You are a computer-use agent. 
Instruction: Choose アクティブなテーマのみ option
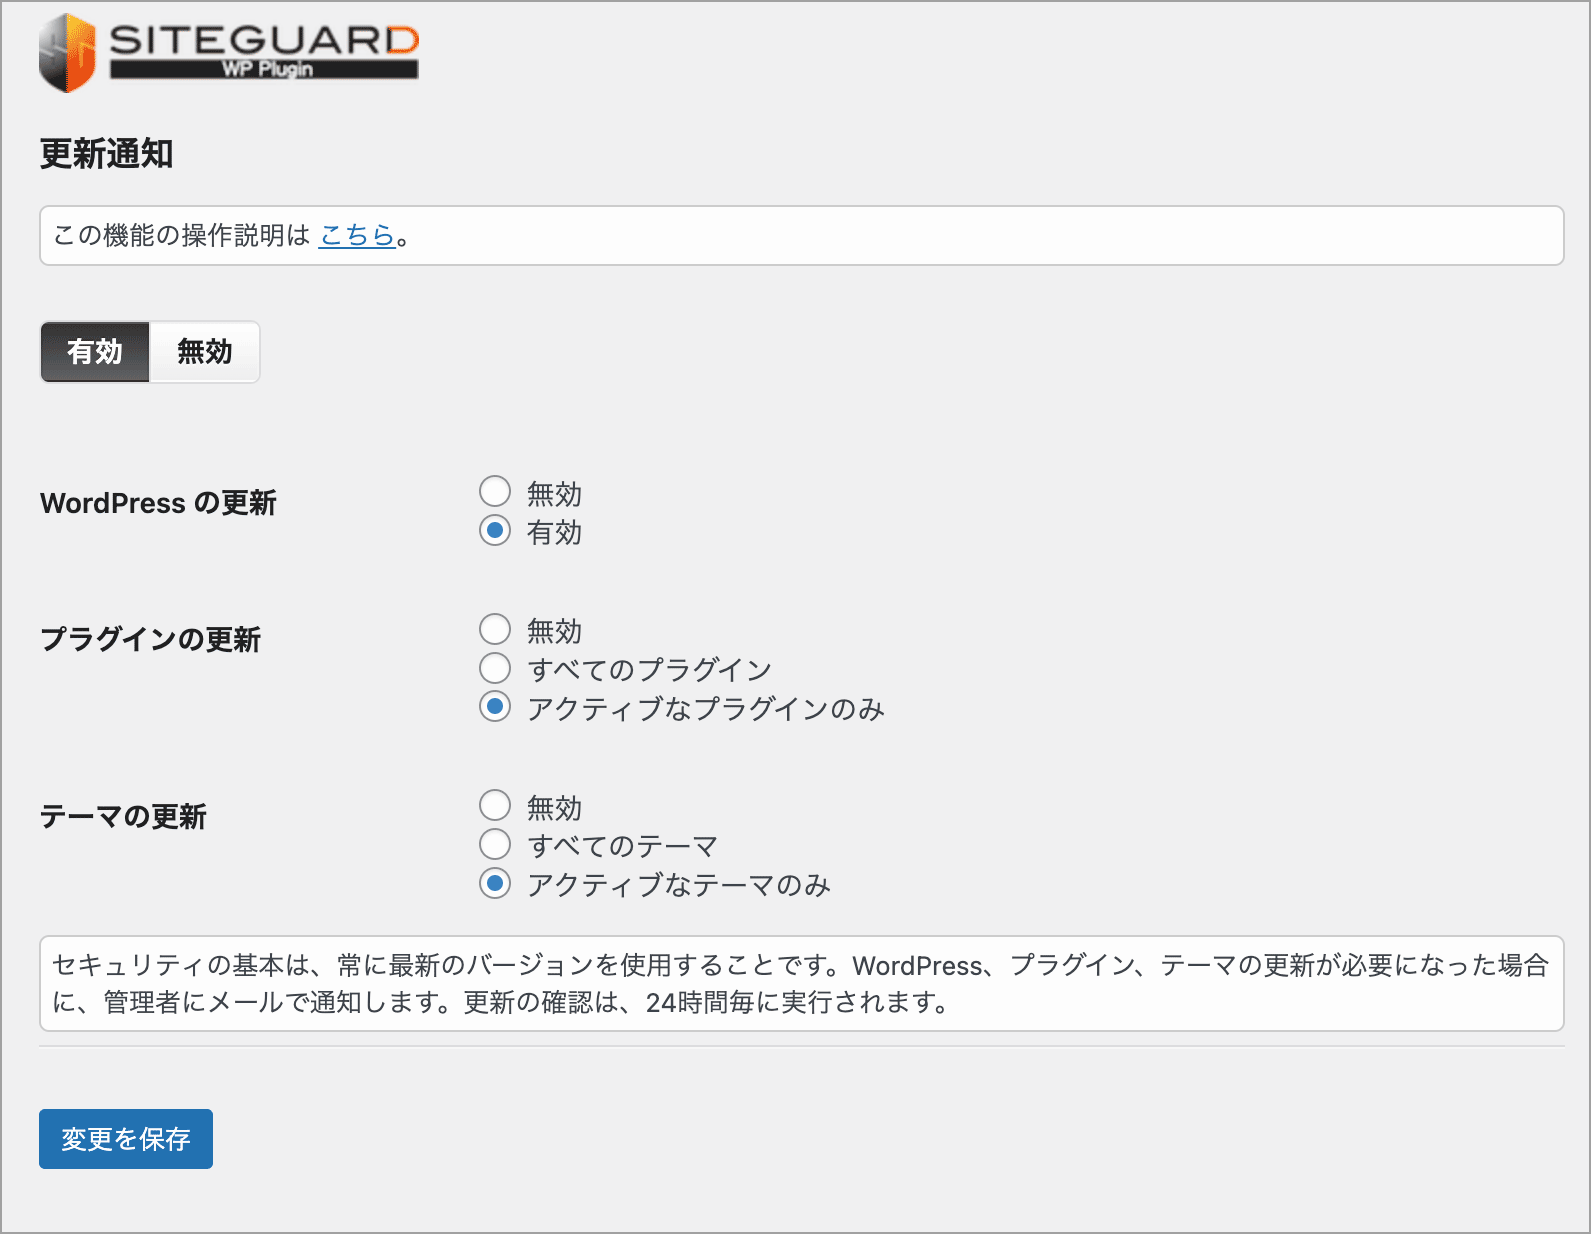pos(495,883)
